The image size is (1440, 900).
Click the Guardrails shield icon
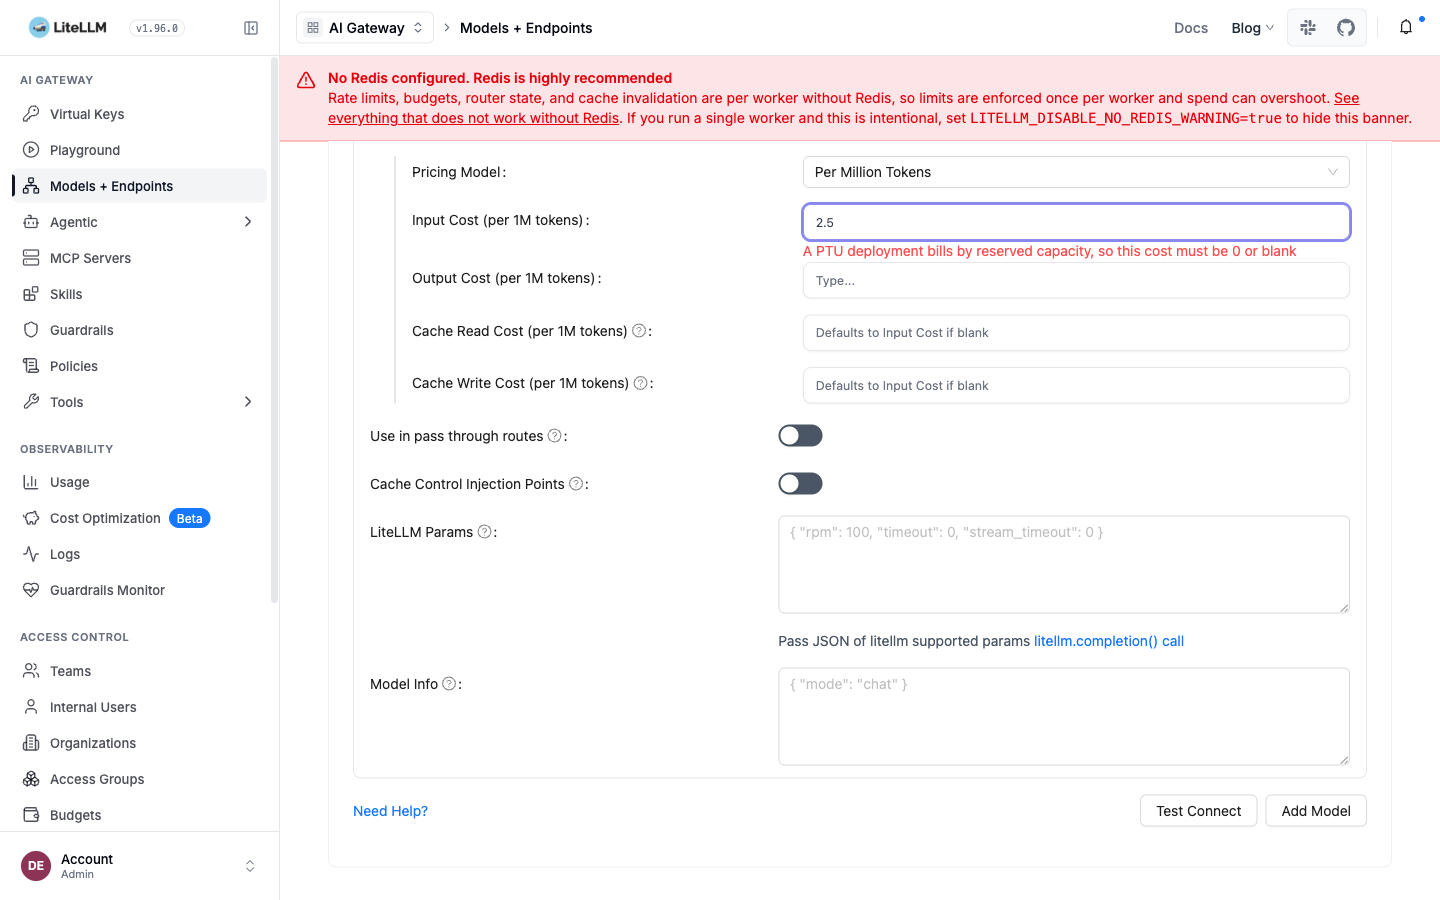(x=31, y=330)
